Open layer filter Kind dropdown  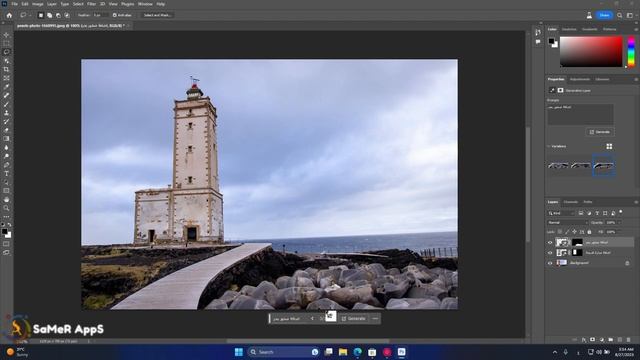pyautogui.click(x=561, y=213)
